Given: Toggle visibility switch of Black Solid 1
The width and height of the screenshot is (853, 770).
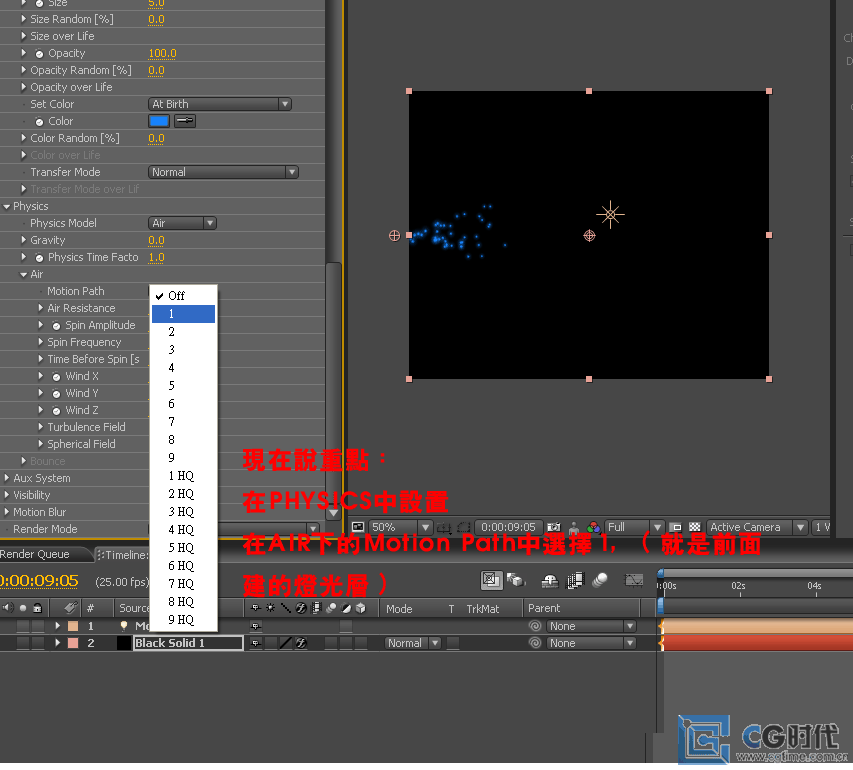Looking at the screenshot, I should pyautogui.click(x=7, y=643).
